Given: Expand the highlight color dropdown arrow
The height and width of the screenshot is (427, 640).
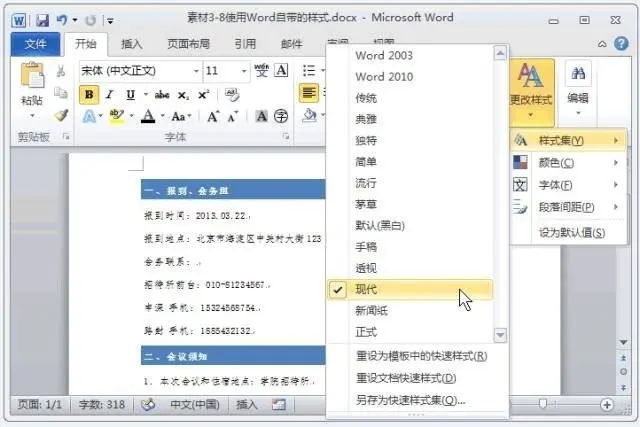Looking at the screenshot, I should (x=131, y=116).
